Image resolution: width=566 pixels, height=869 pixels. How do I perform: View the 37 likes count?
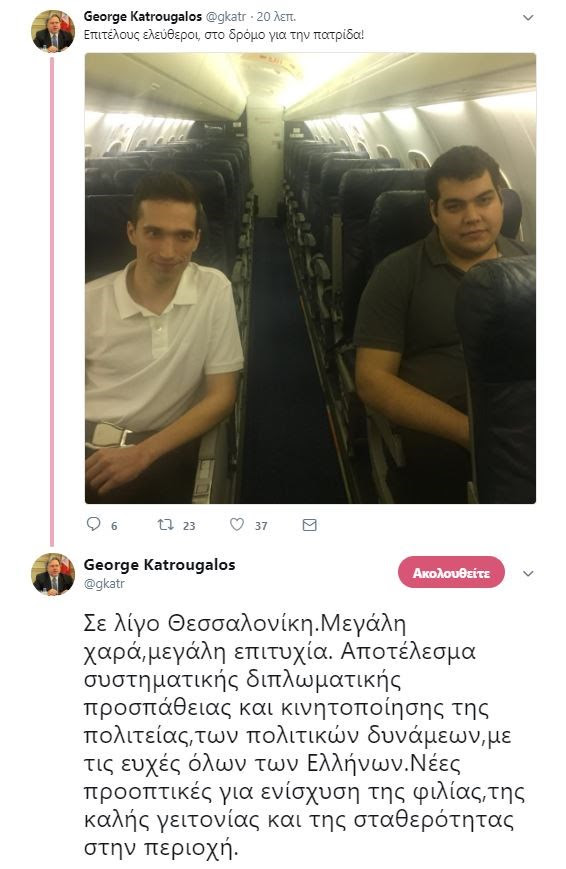[x=261, y=526]
